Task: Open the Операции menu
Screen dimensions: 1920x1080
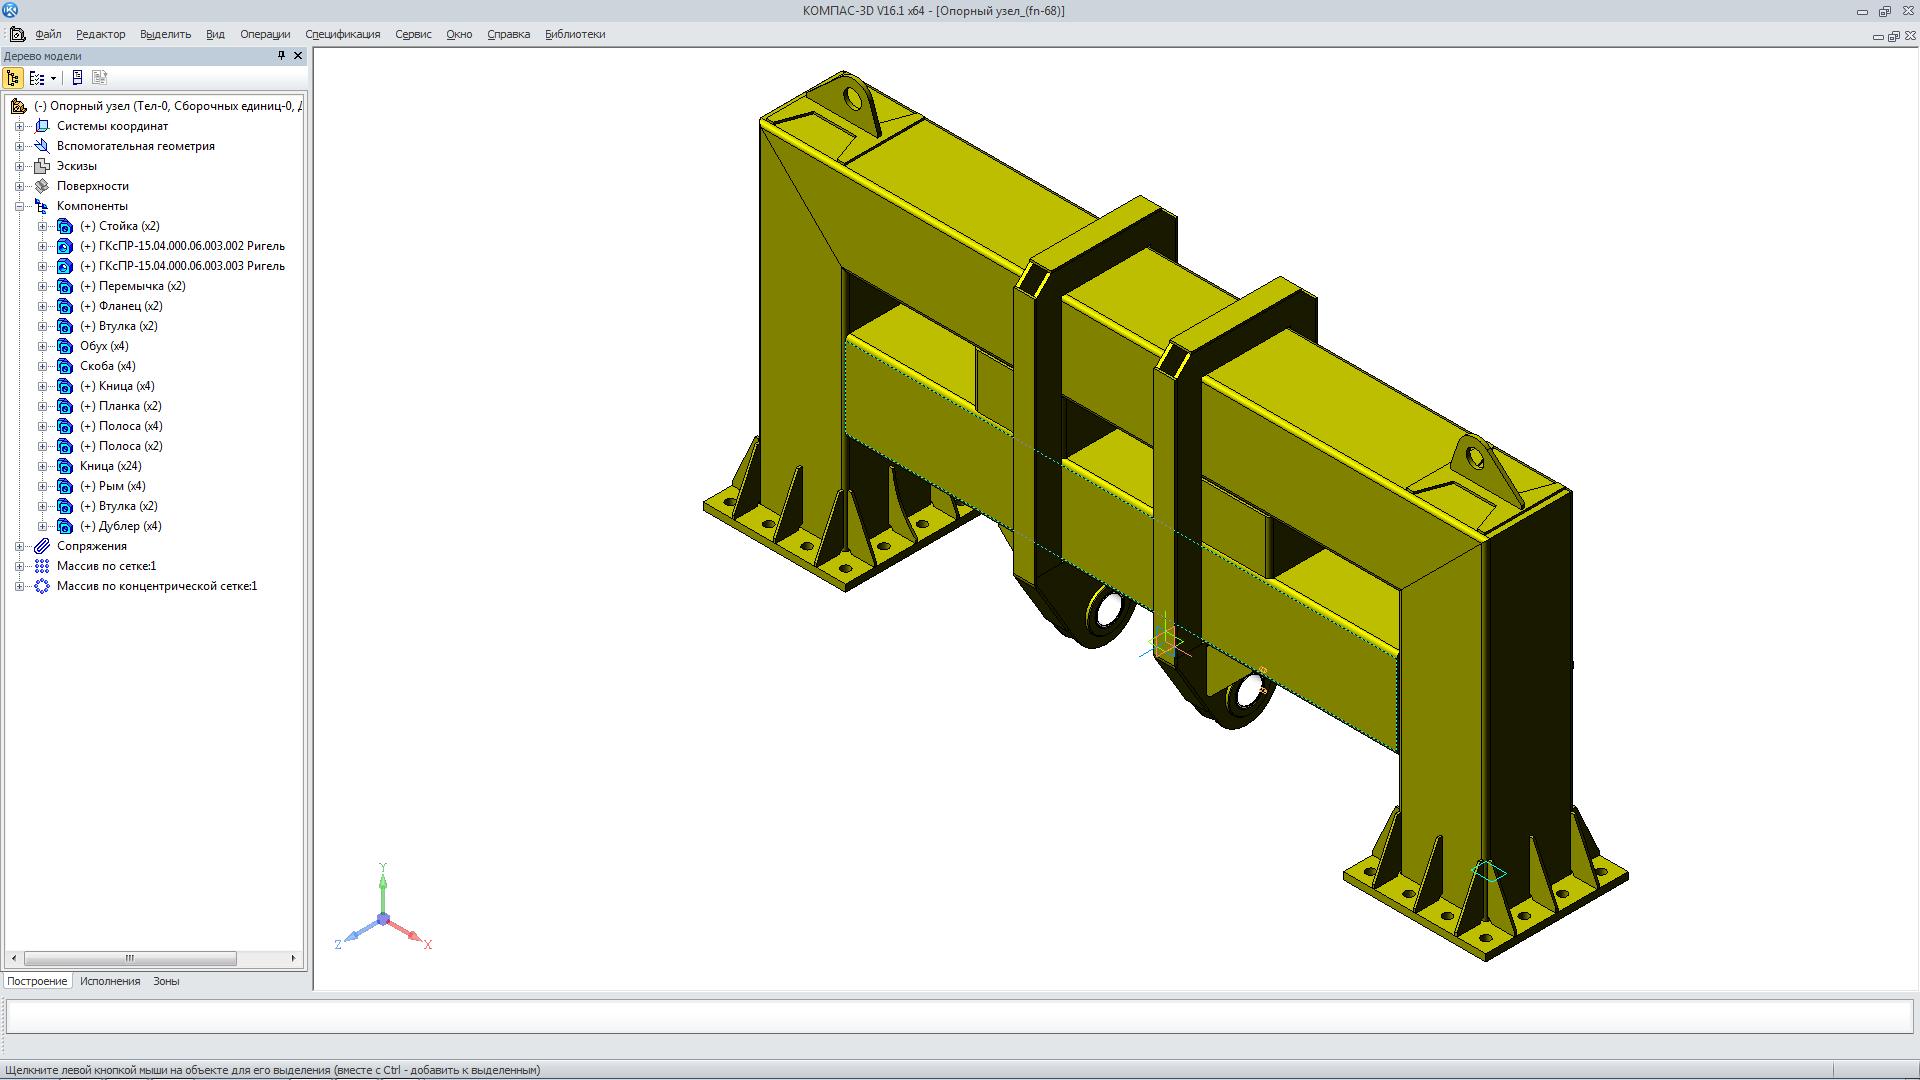Action: [x=264, y=34]
